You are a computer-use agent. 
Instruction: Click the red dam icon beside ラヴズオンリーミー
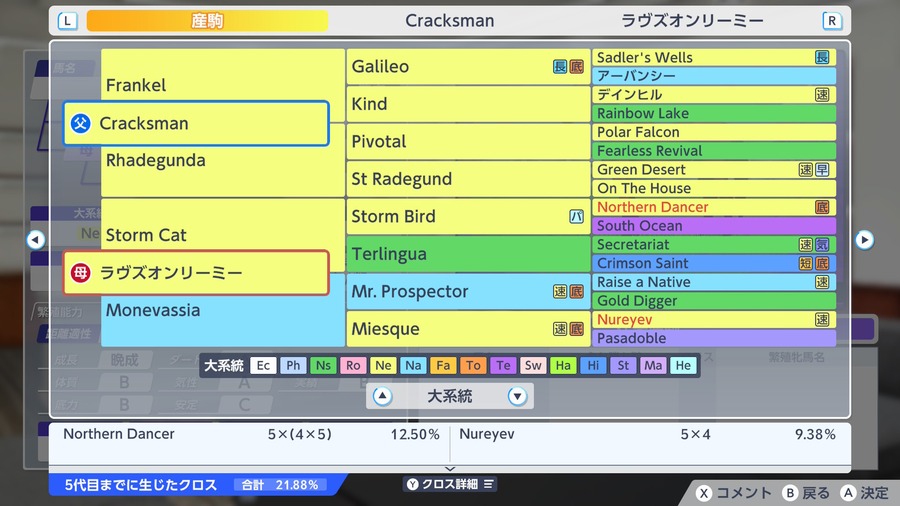tap(80, 273)
